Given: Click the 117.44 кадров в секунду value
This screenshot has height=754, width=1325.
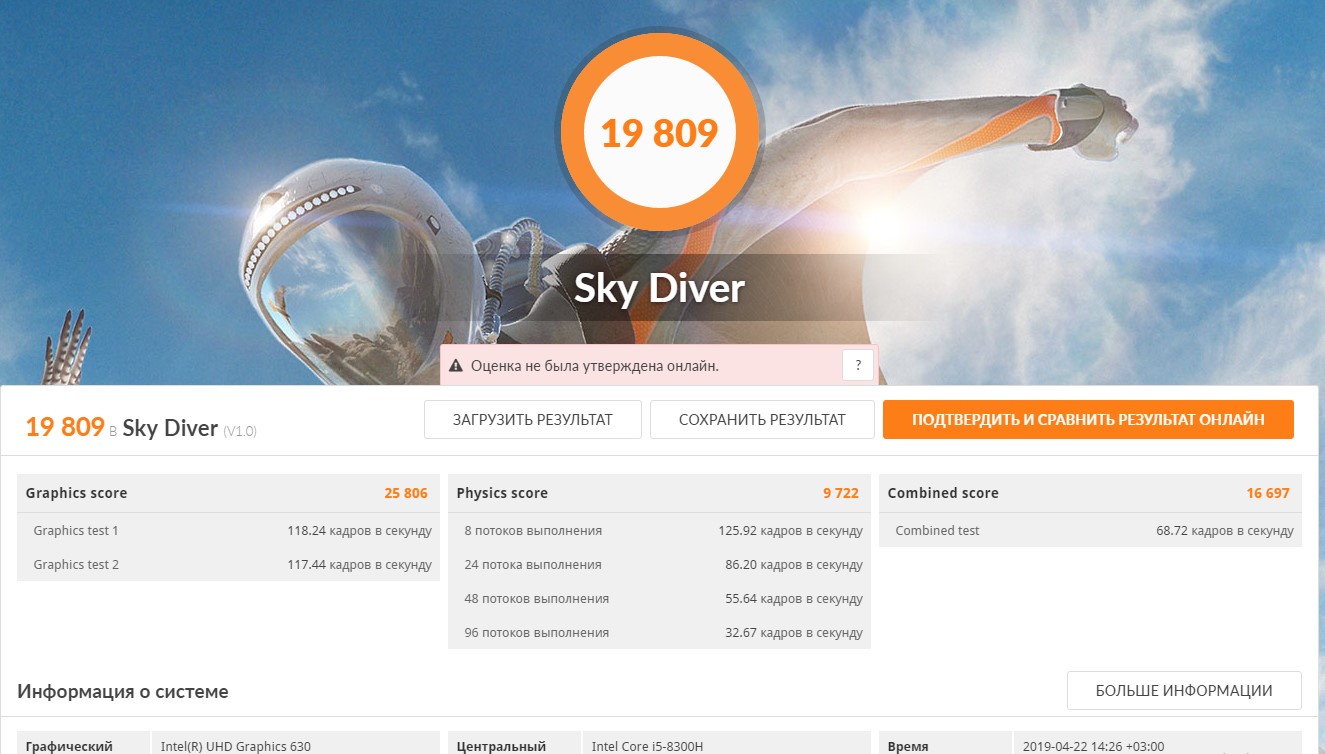Looking at the screenshot, I should pyautogui.click(x=359, y=565).
